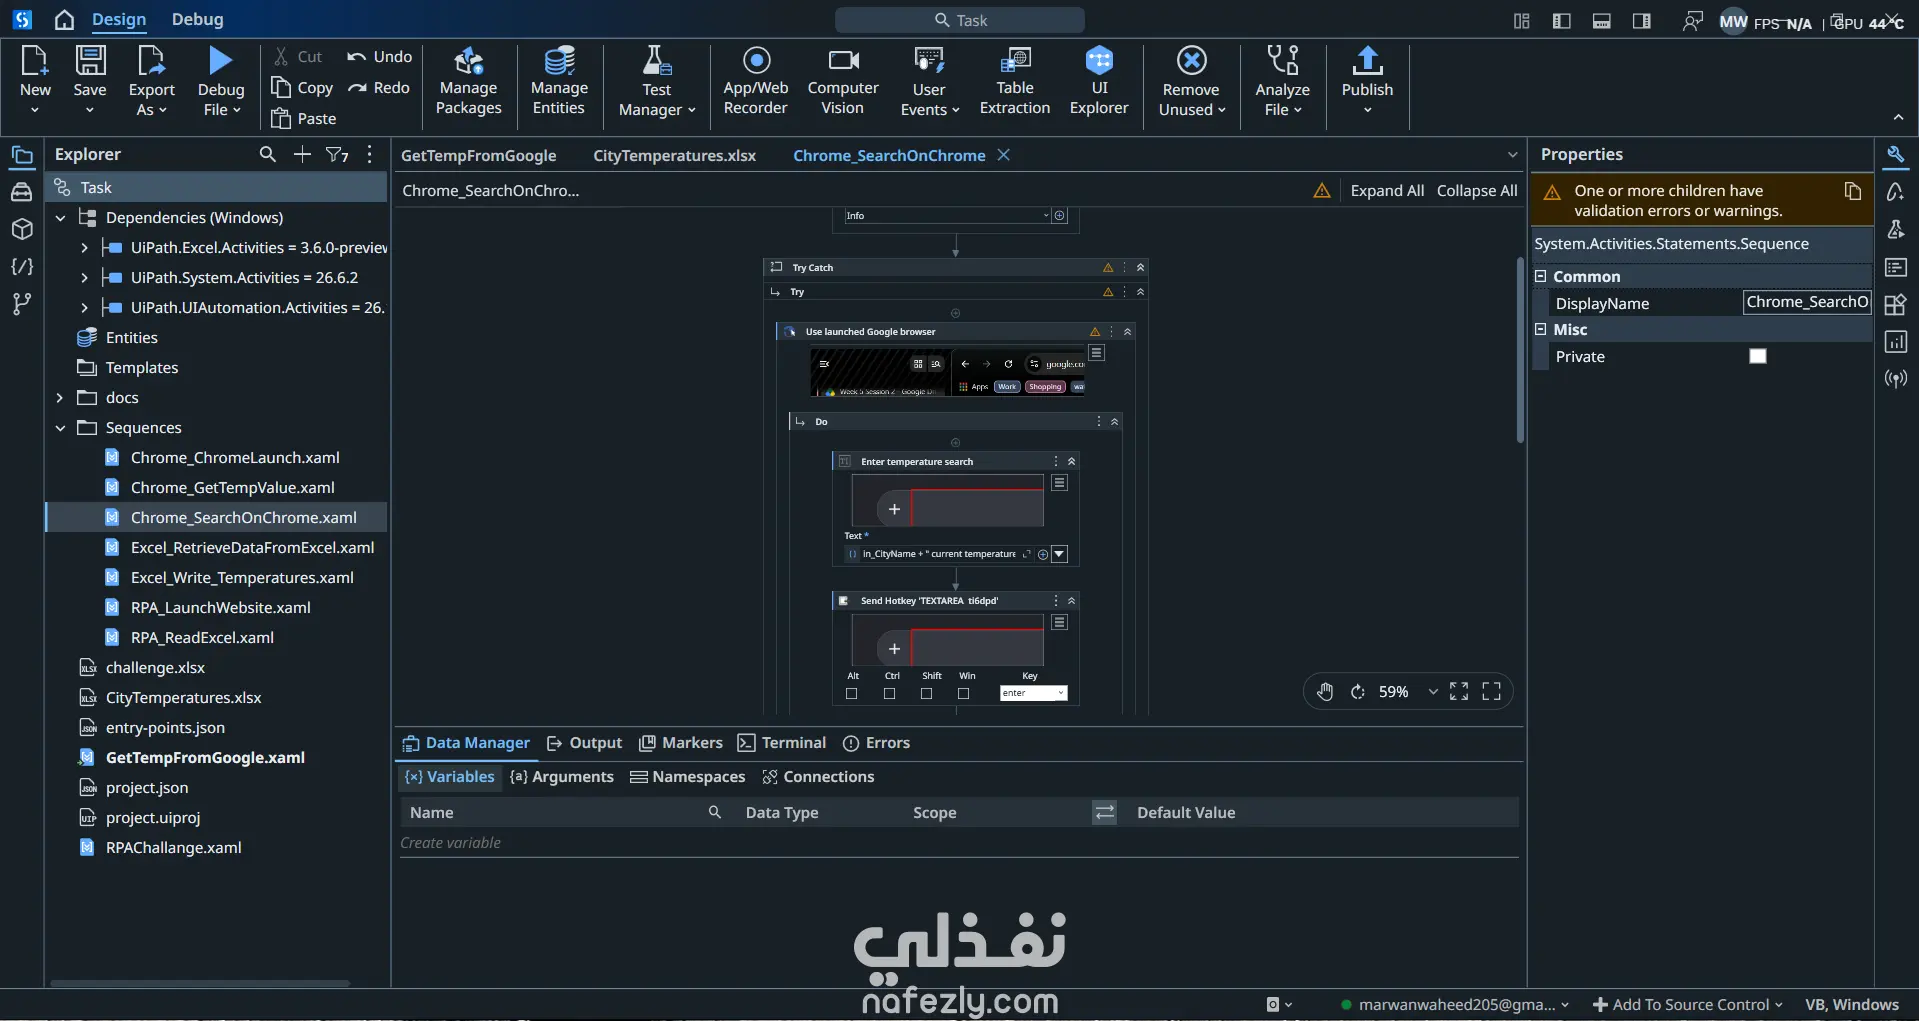1919x1021 pixels.
Task: Check the Ctrl modifier in Send Hotkey
Action: (889, 693)
